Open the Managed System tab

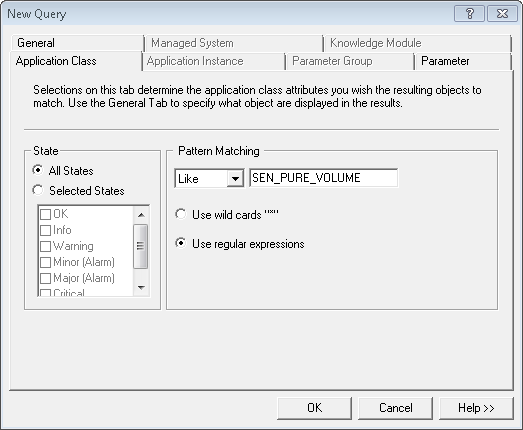click(233, 43)
